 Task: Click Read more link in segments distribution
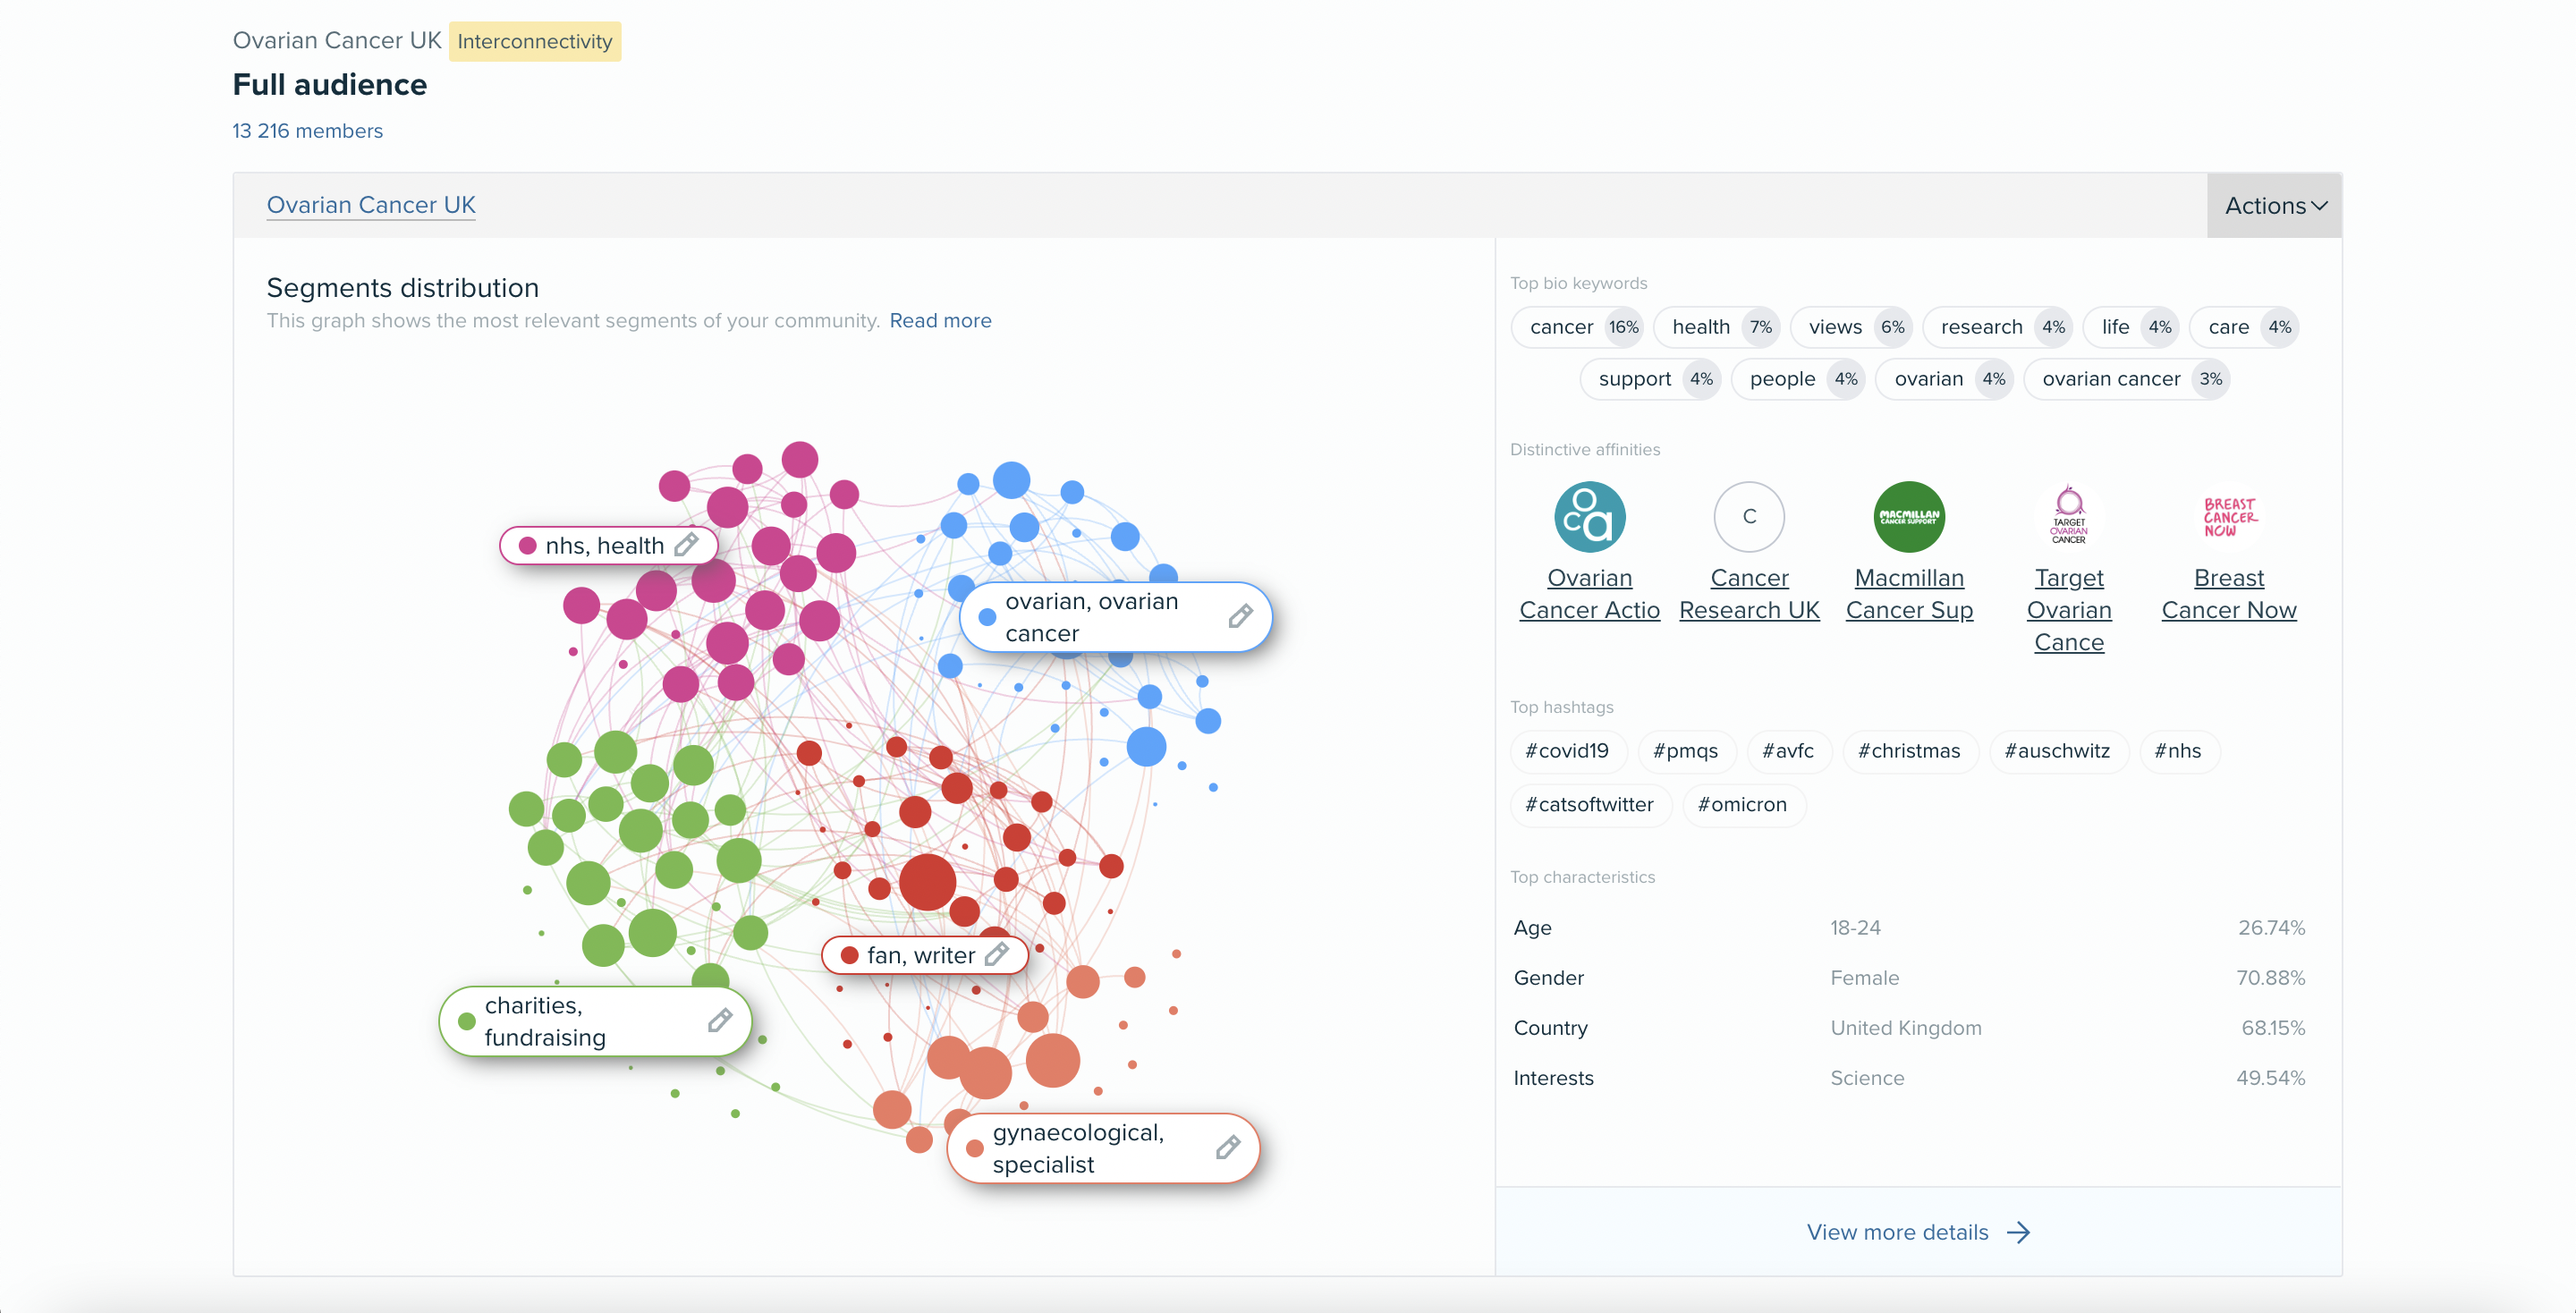tap(939, 320)
